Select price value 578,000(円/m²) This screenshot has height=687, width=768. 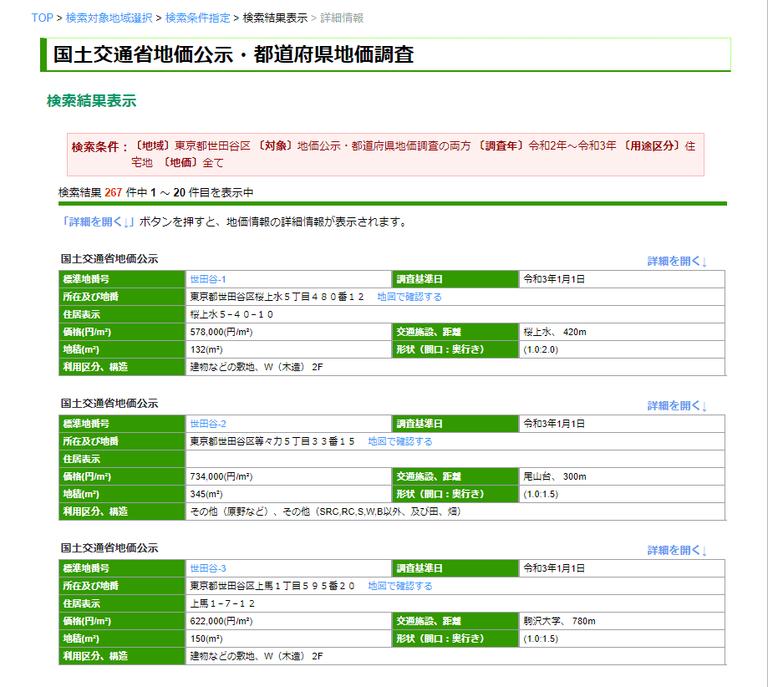[221, 332]
